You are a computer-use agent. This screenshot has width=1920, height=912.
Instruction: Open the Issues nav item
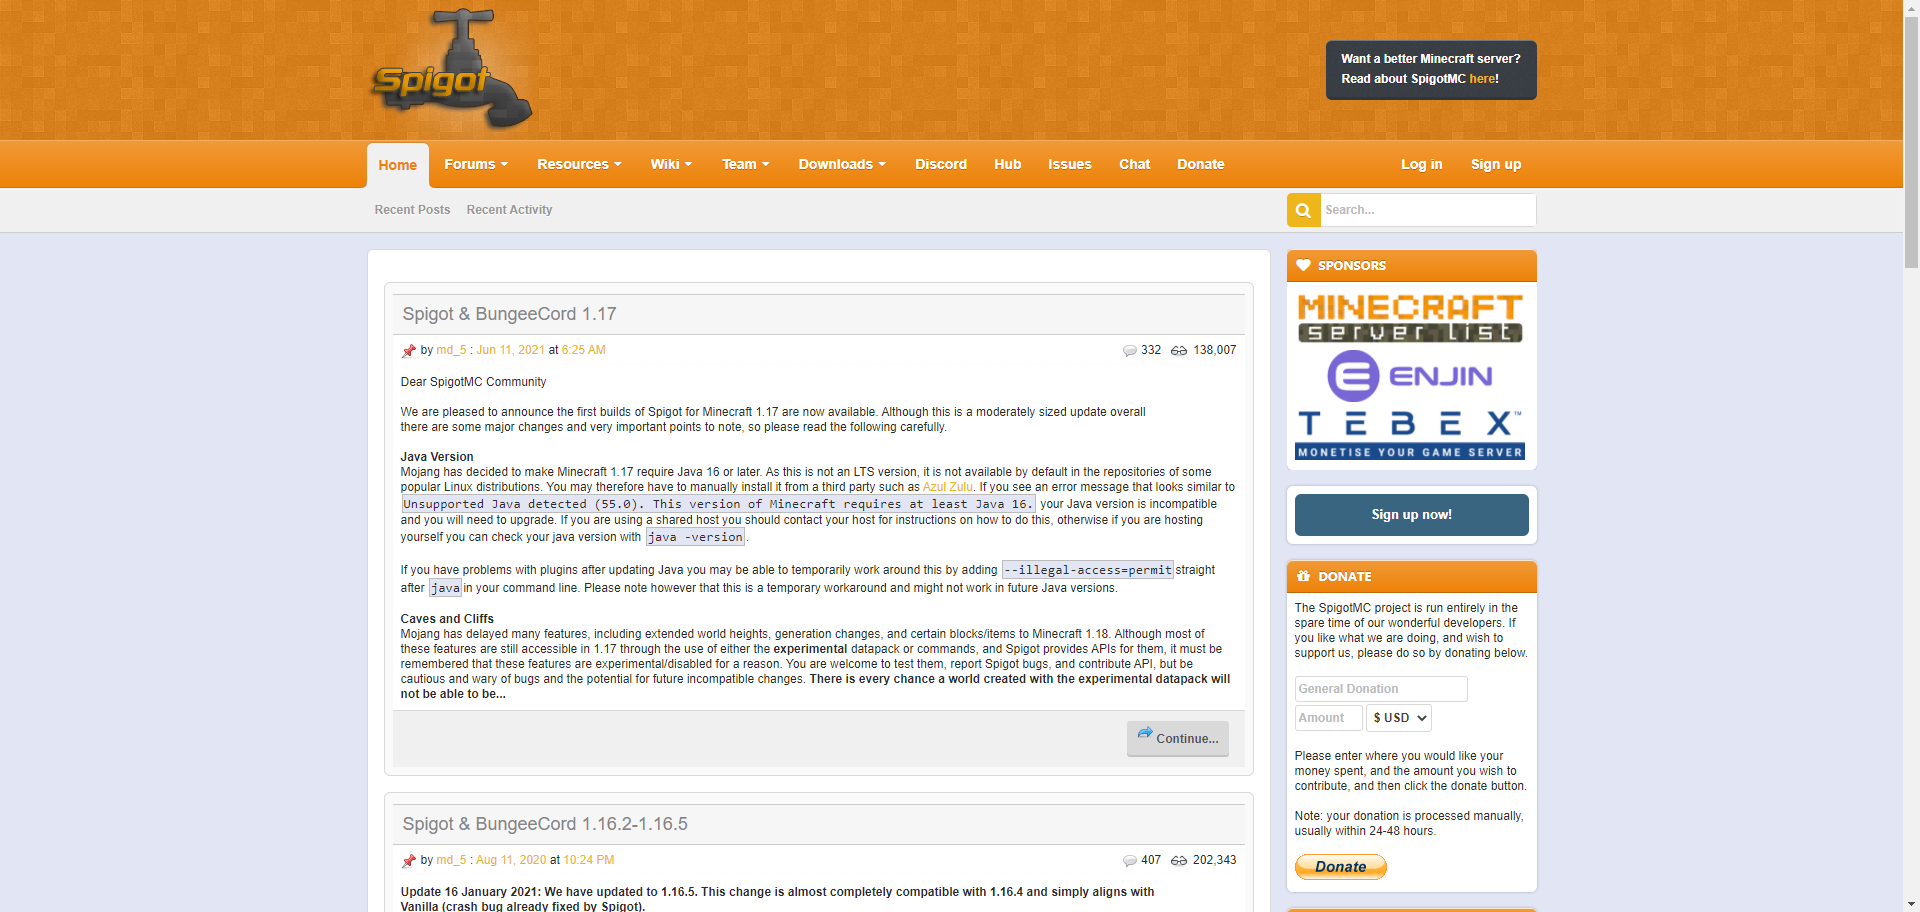click(1070, 165)
